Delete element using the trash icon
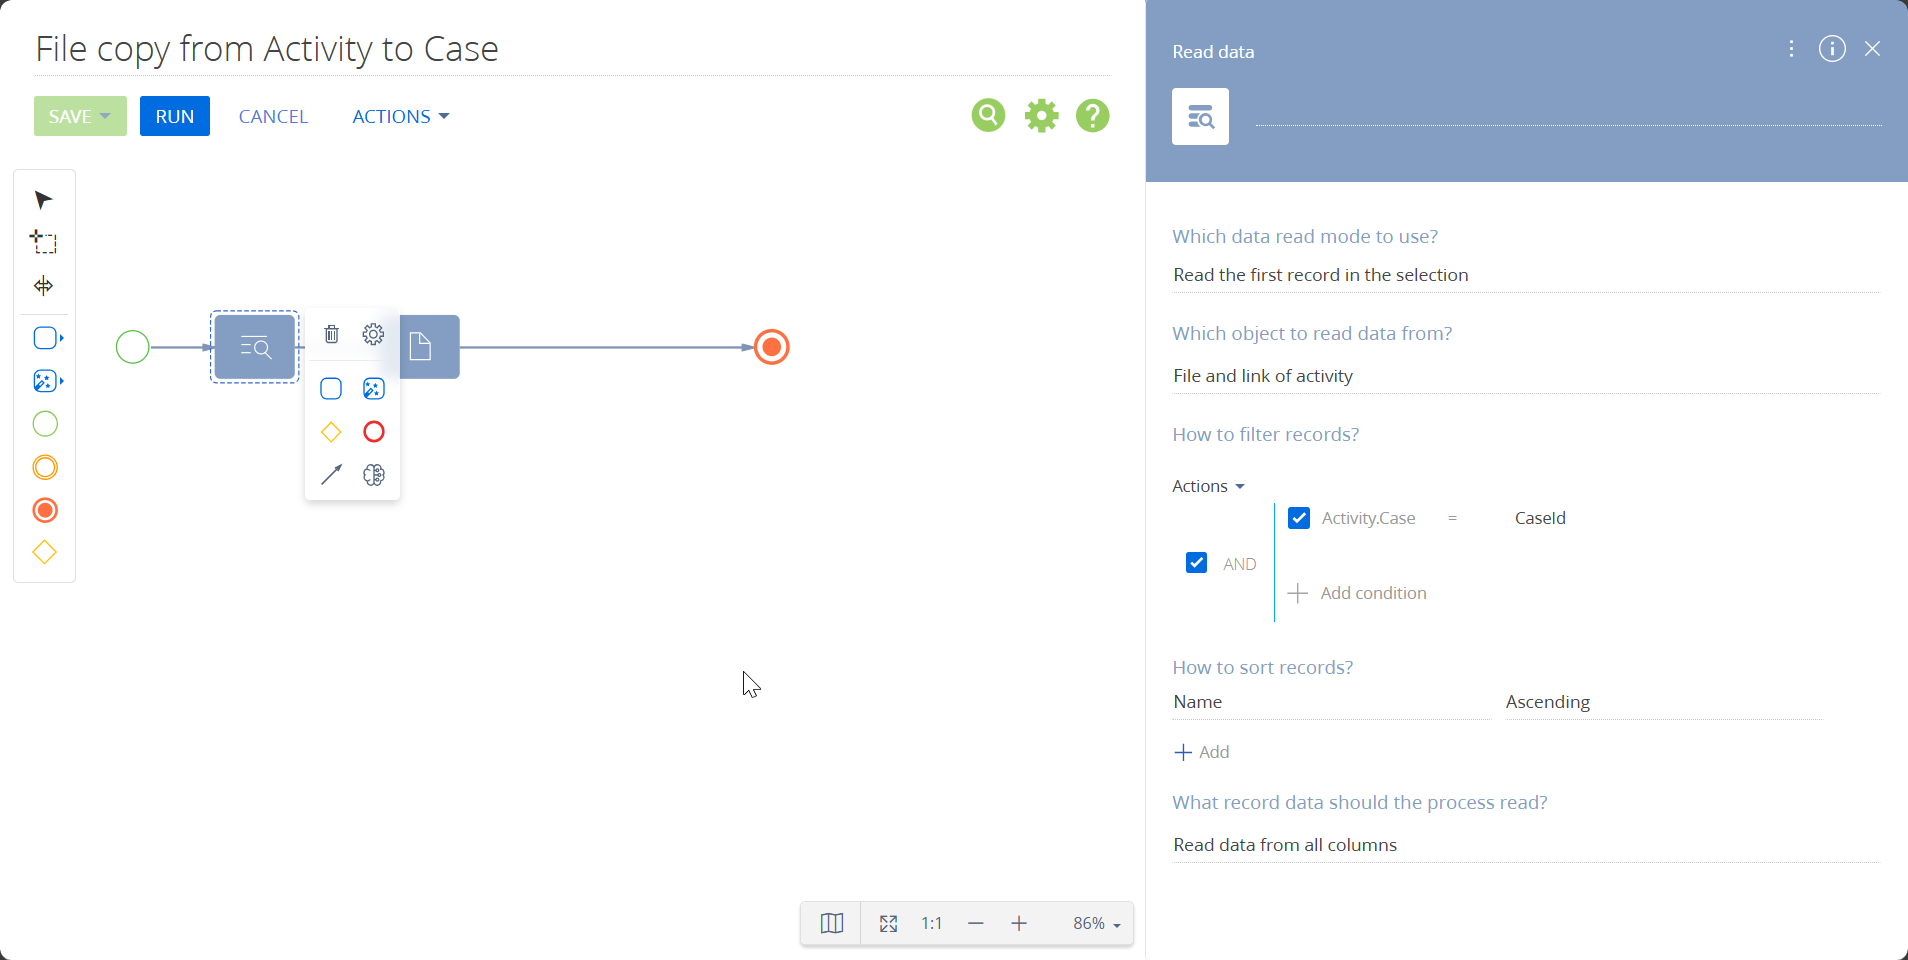1908x960 pixels. pyautogui.click(x=332, y=334)
